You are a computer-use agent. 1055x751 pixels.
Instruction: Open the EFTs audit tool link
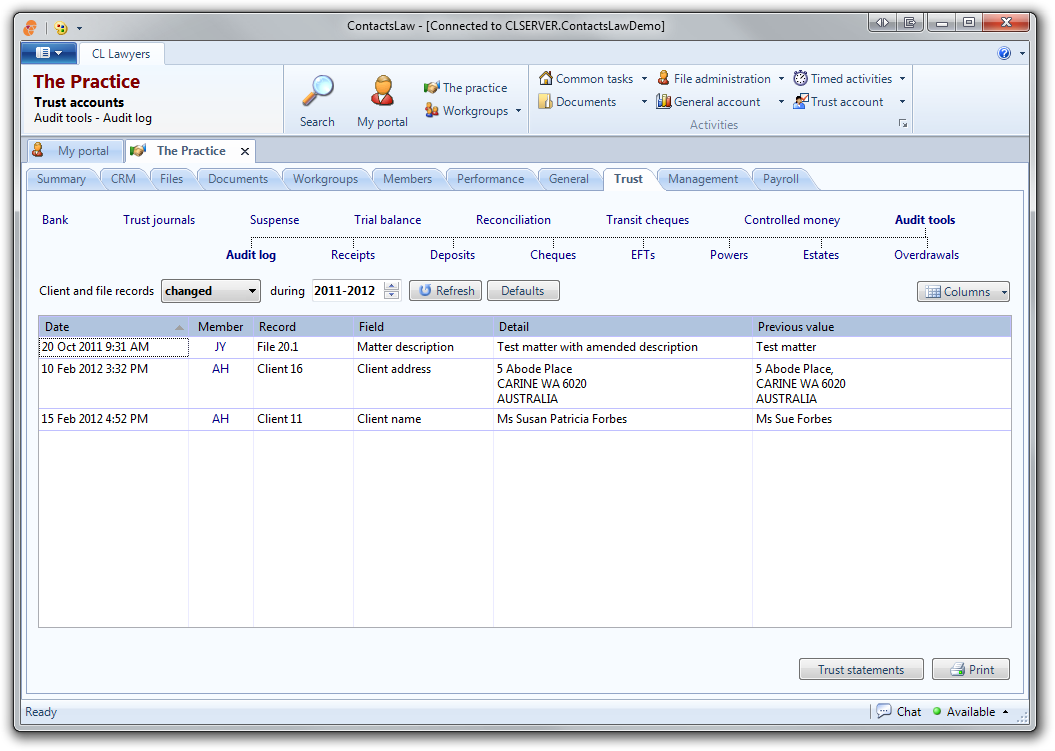(643, 255)
